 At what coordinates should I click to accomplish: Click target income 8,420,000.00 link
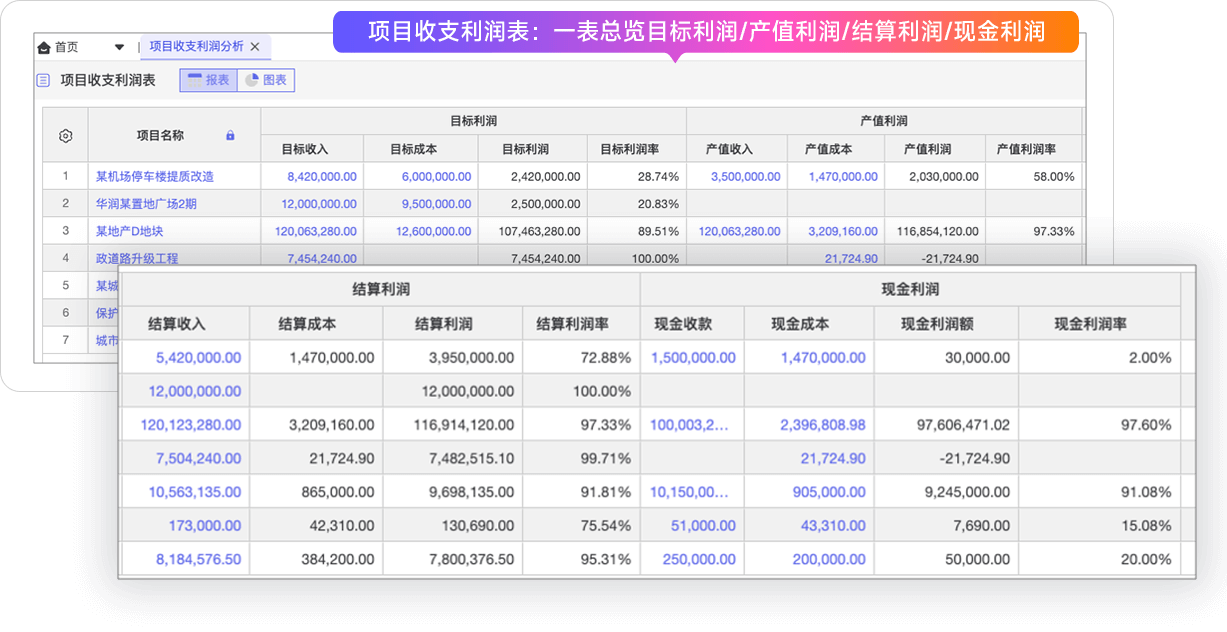321,176
